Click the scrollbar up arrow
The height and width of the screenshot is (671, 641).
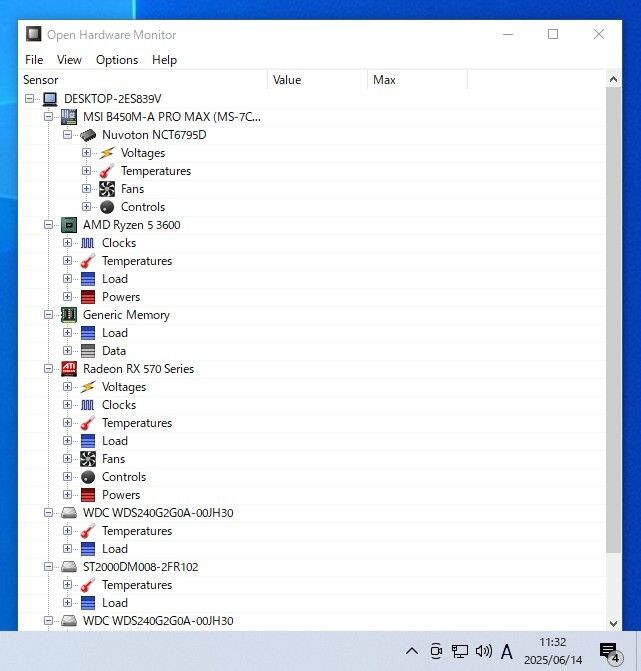click(613, 79)
